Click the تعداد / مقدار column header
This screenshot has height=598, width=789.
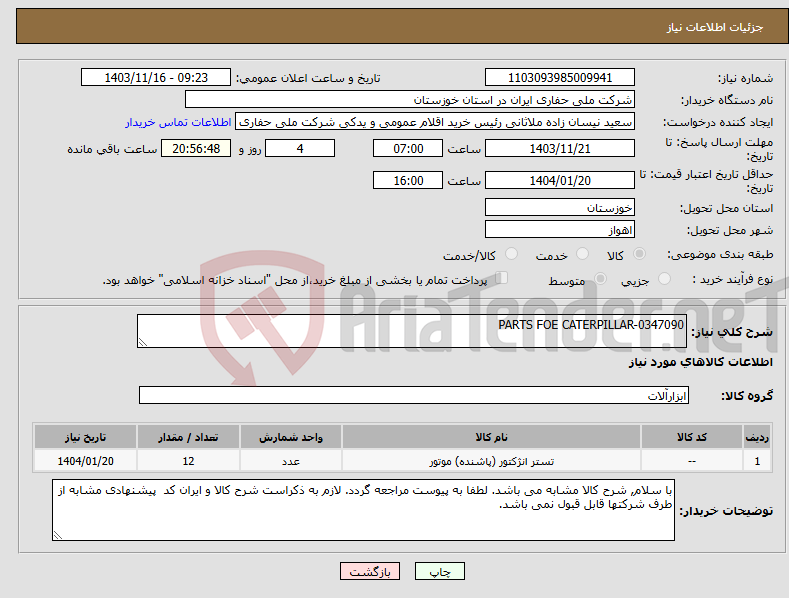pyautogui.click(x=188, y=437)
